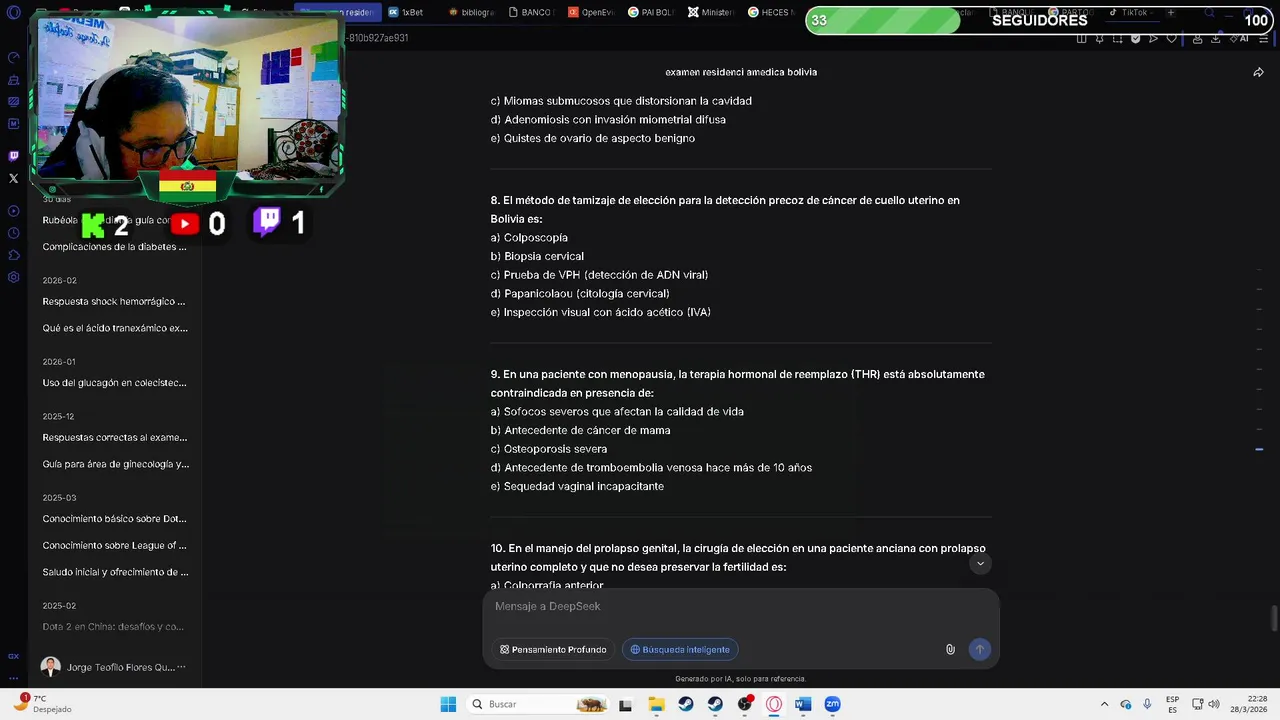Open downloads icon in address bar
The width and height of the screenshot is (1280, 720).
point(1215,38)
